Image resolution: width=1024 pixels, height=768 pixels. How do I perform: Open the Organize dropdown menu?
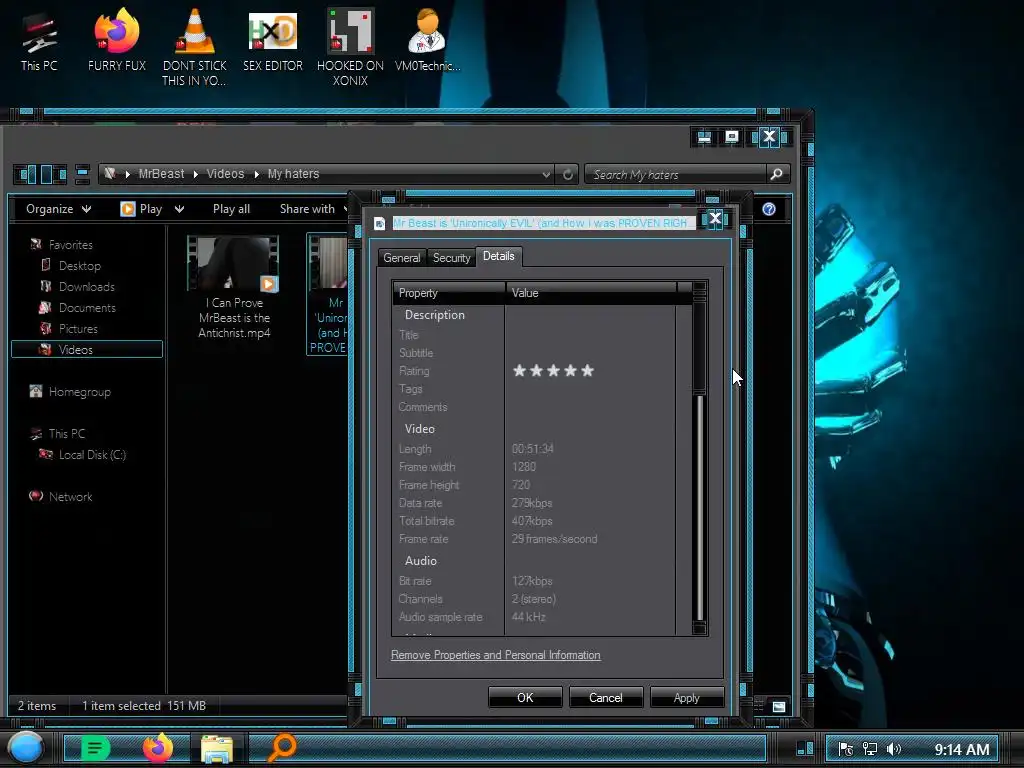pos(58,209)
